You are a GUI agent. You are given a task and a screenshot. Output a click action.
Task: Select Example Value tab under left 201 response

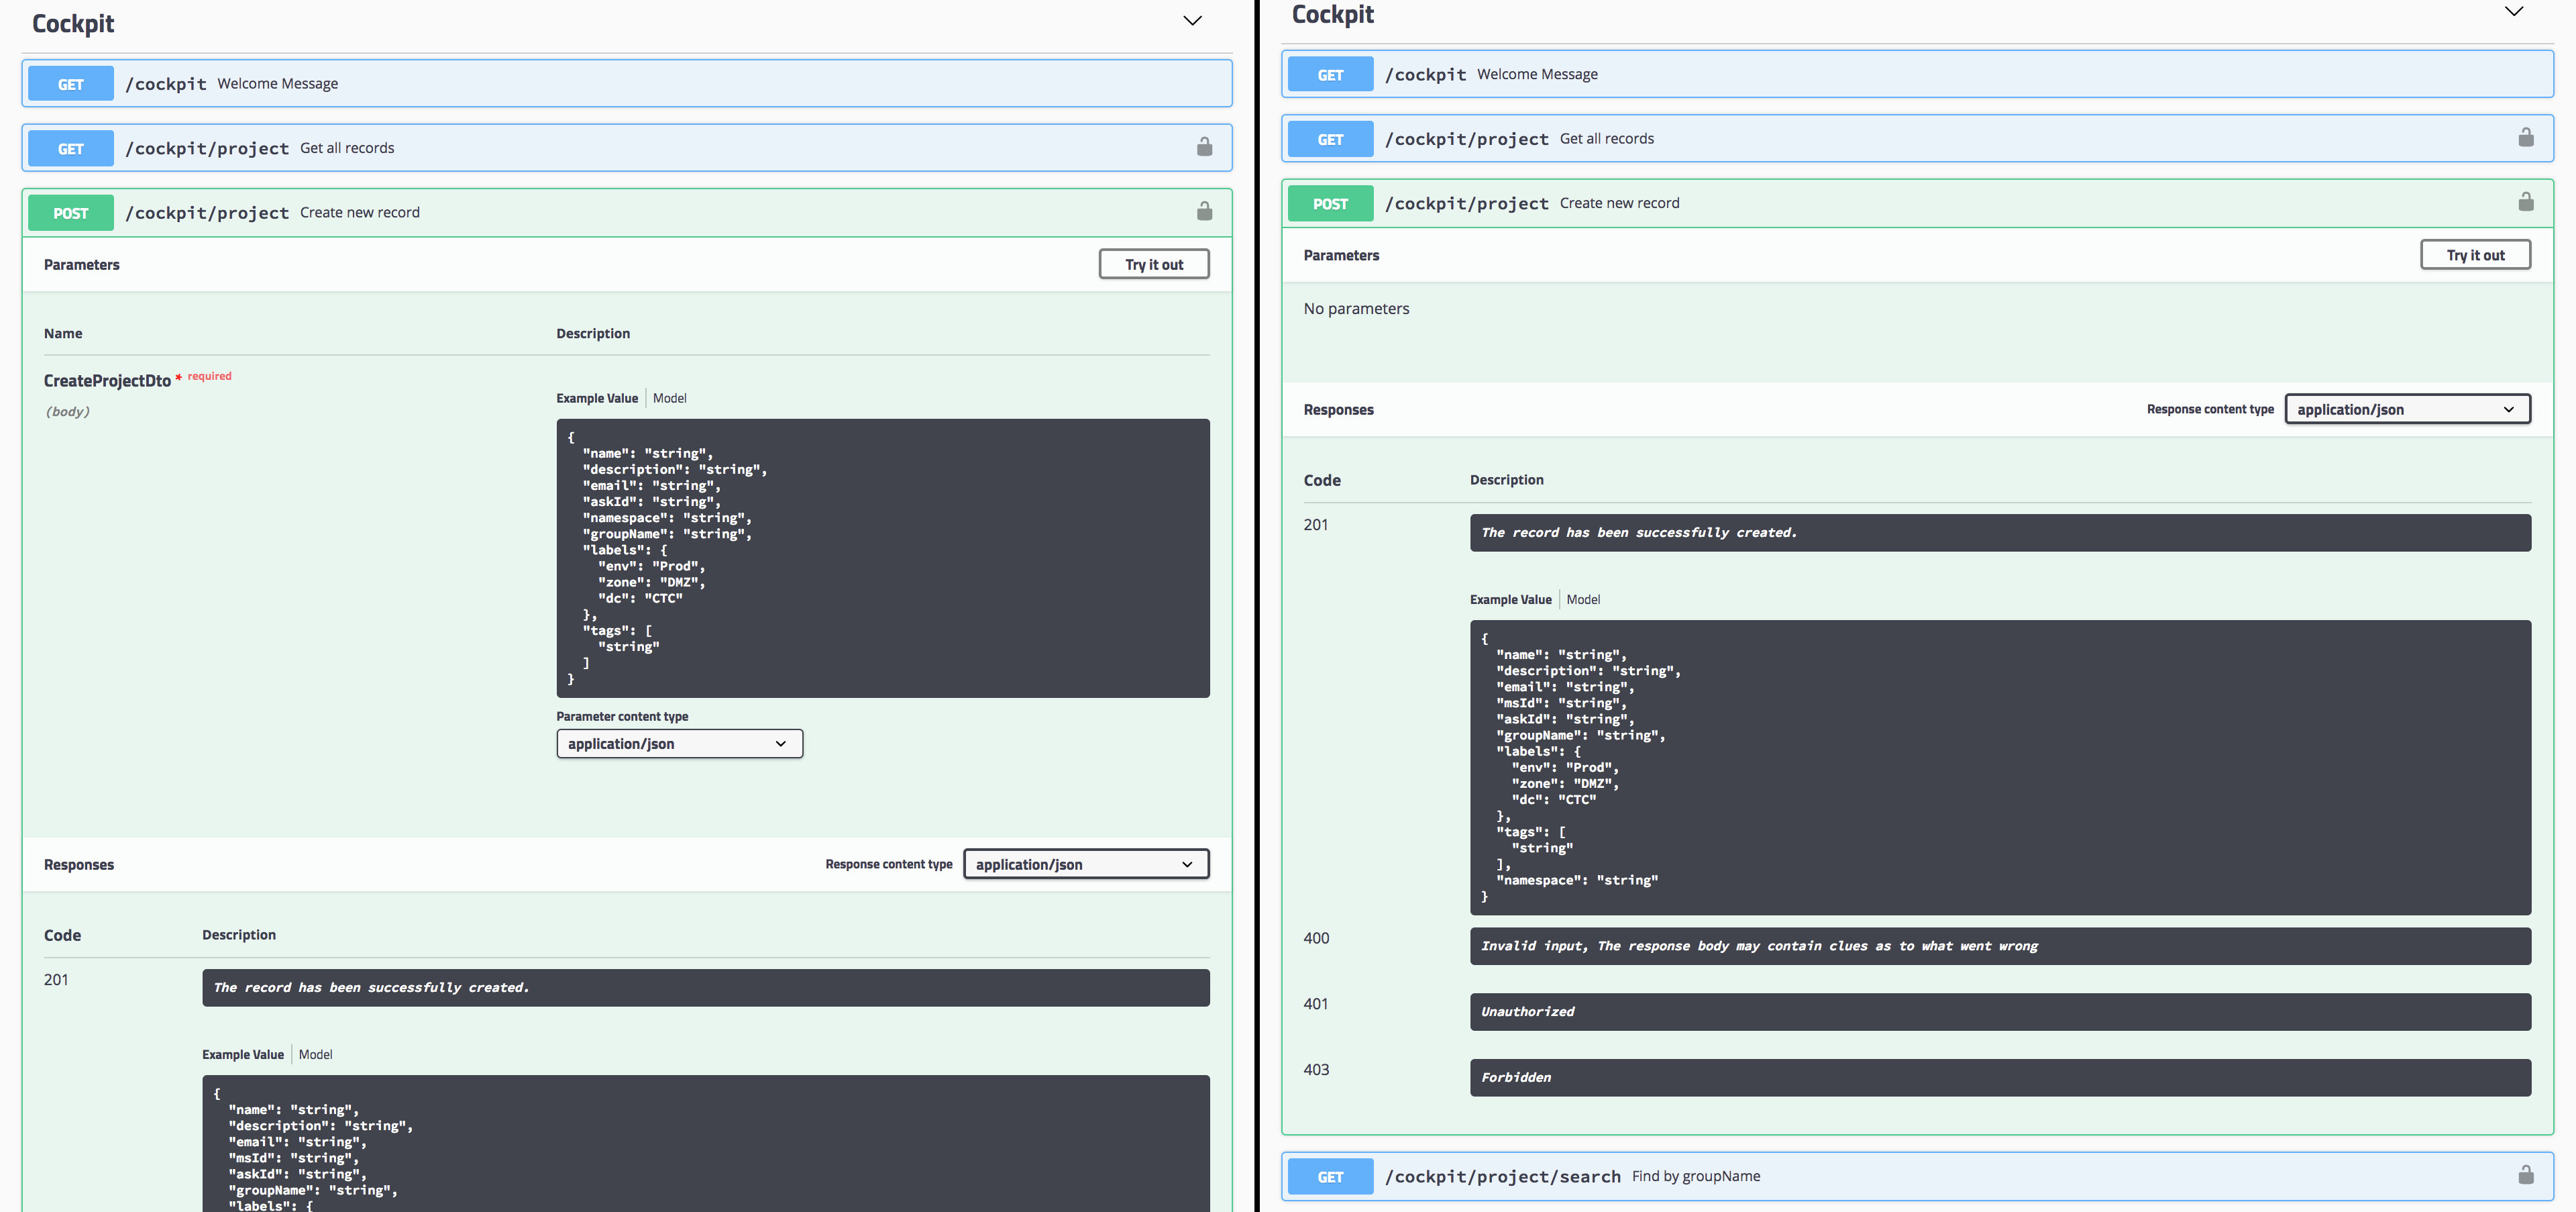coord(243,1054)
